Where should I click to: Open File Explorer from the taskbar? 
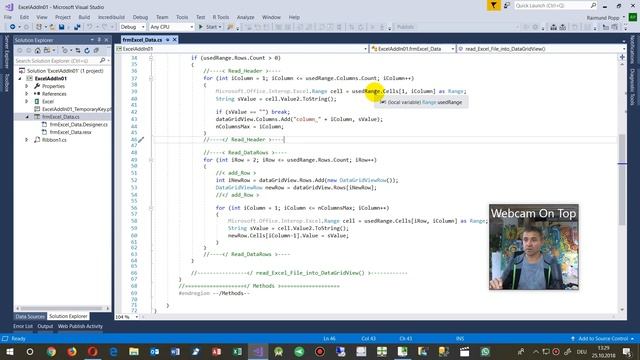(x=134, y=351)
